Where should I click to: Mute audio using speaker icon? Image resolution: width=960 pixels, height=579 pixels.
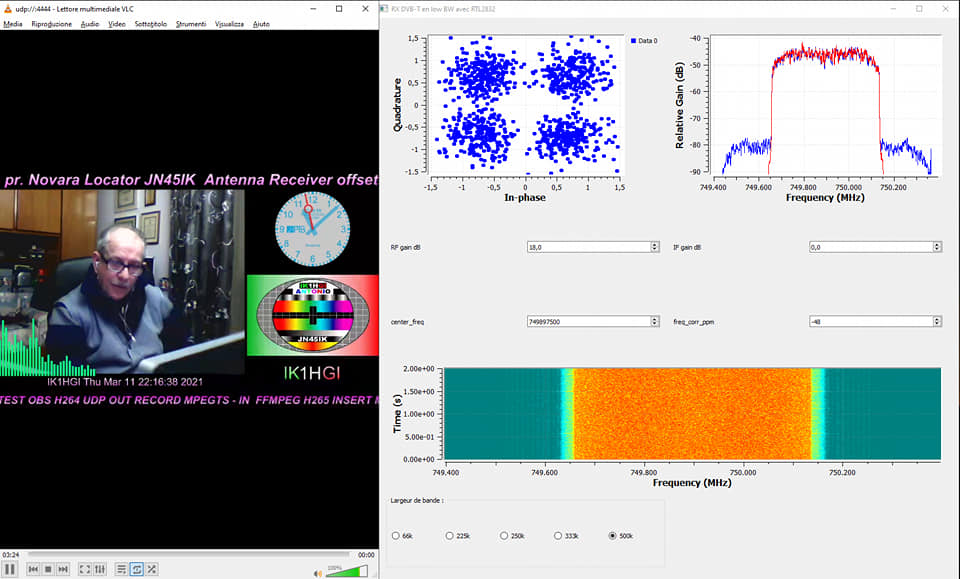[318, 571]
